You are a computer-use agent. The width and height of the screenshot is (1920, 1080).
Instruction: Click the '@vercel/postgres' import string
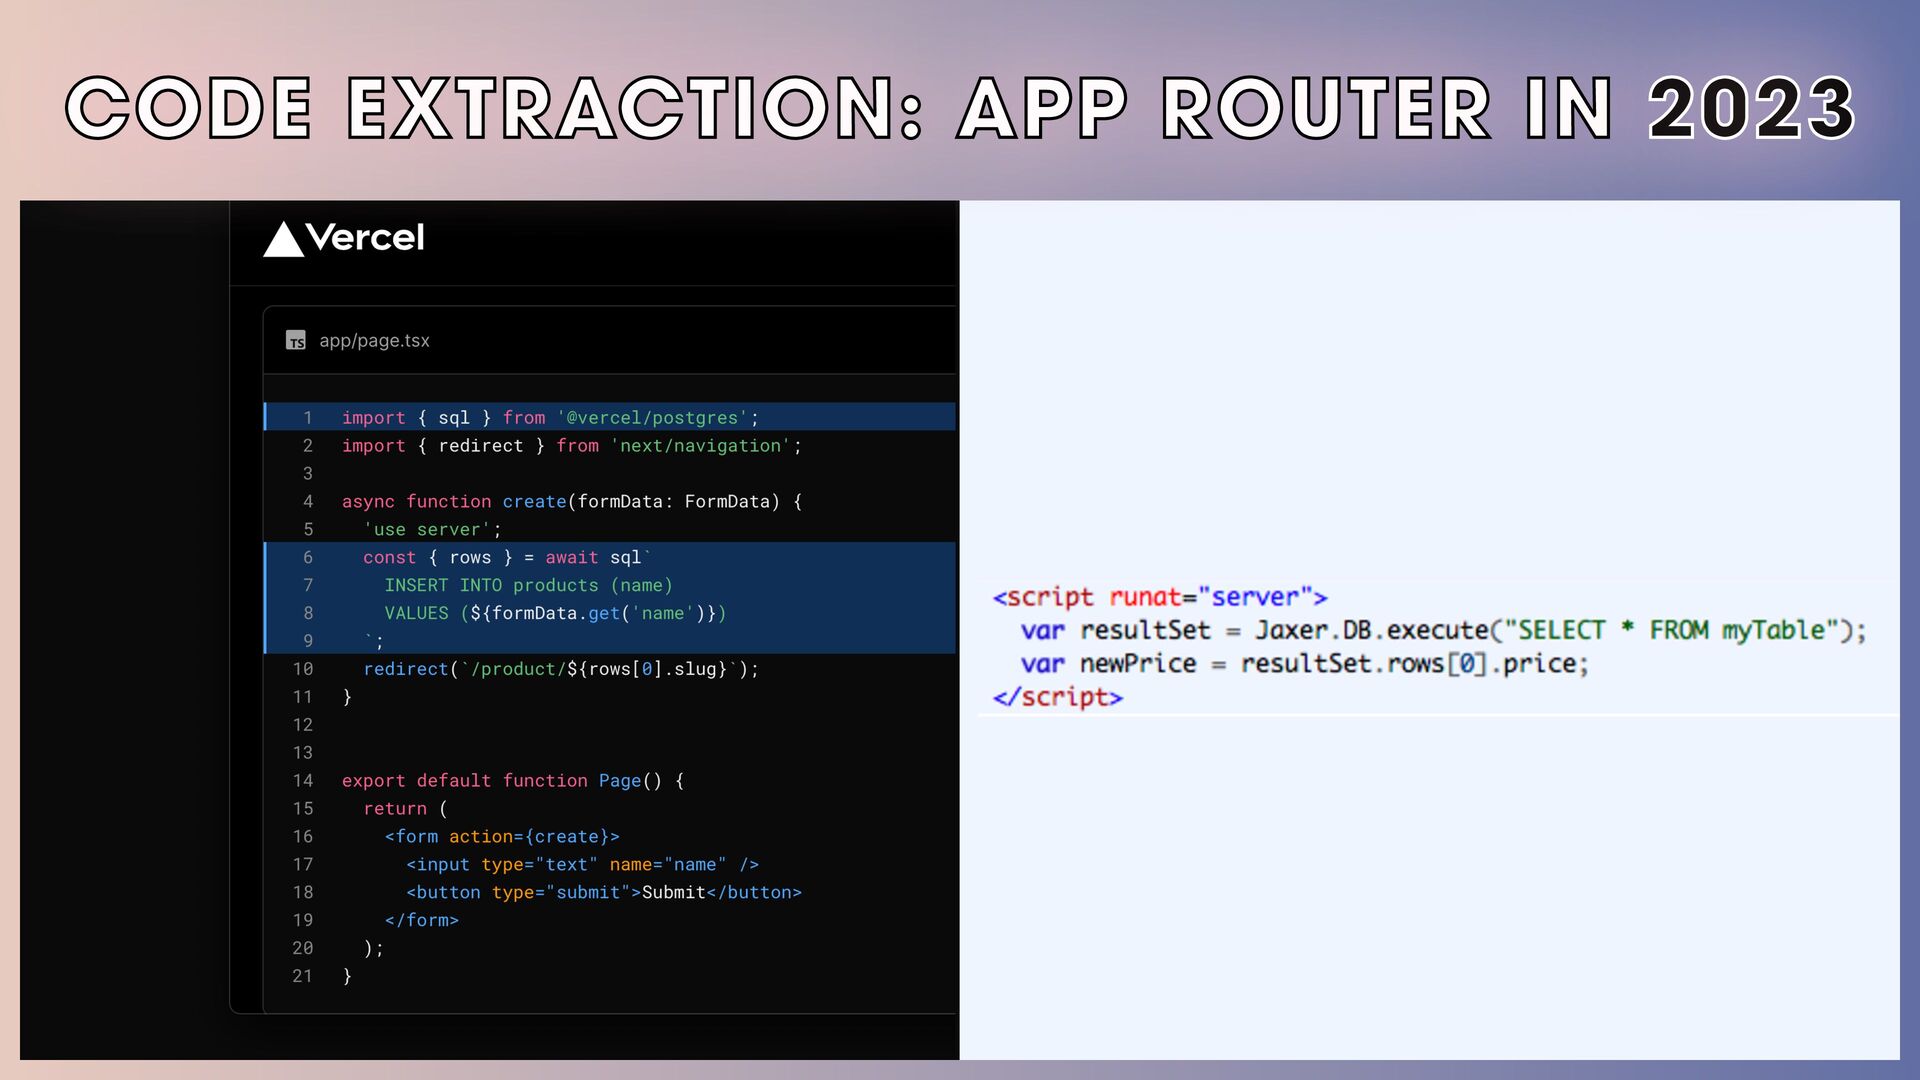click(652, 418)
